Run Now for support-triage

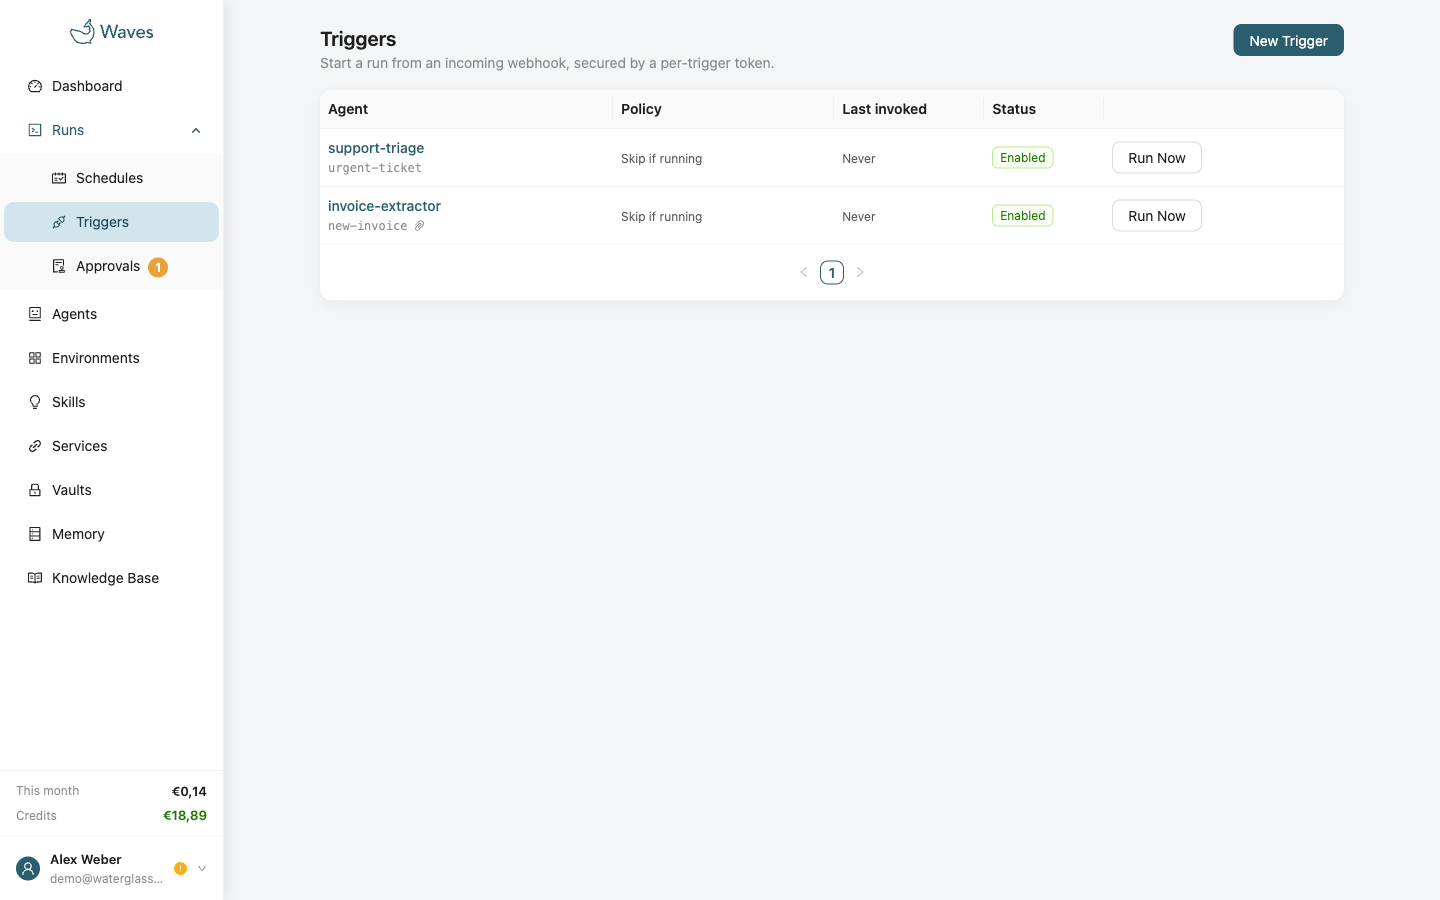coord(1157,158)
